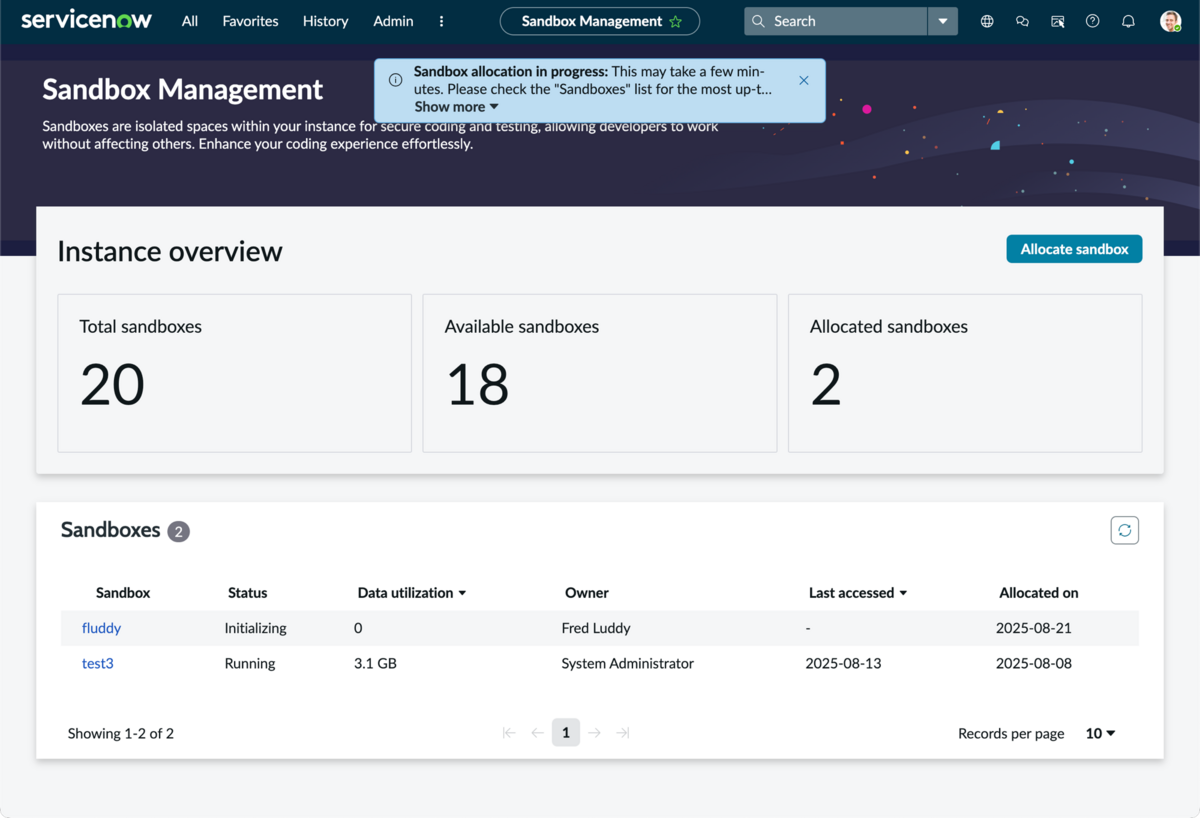The height and width of the screenshot is (818, 1200).
Task: Click the ServiceNow logo
Action: tap(86, 20)
